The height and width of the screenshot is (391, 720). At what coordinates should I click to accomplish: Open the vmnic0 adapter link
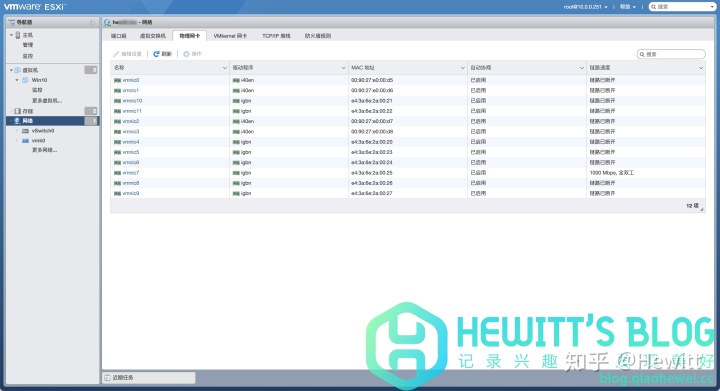tap(131, 80)
